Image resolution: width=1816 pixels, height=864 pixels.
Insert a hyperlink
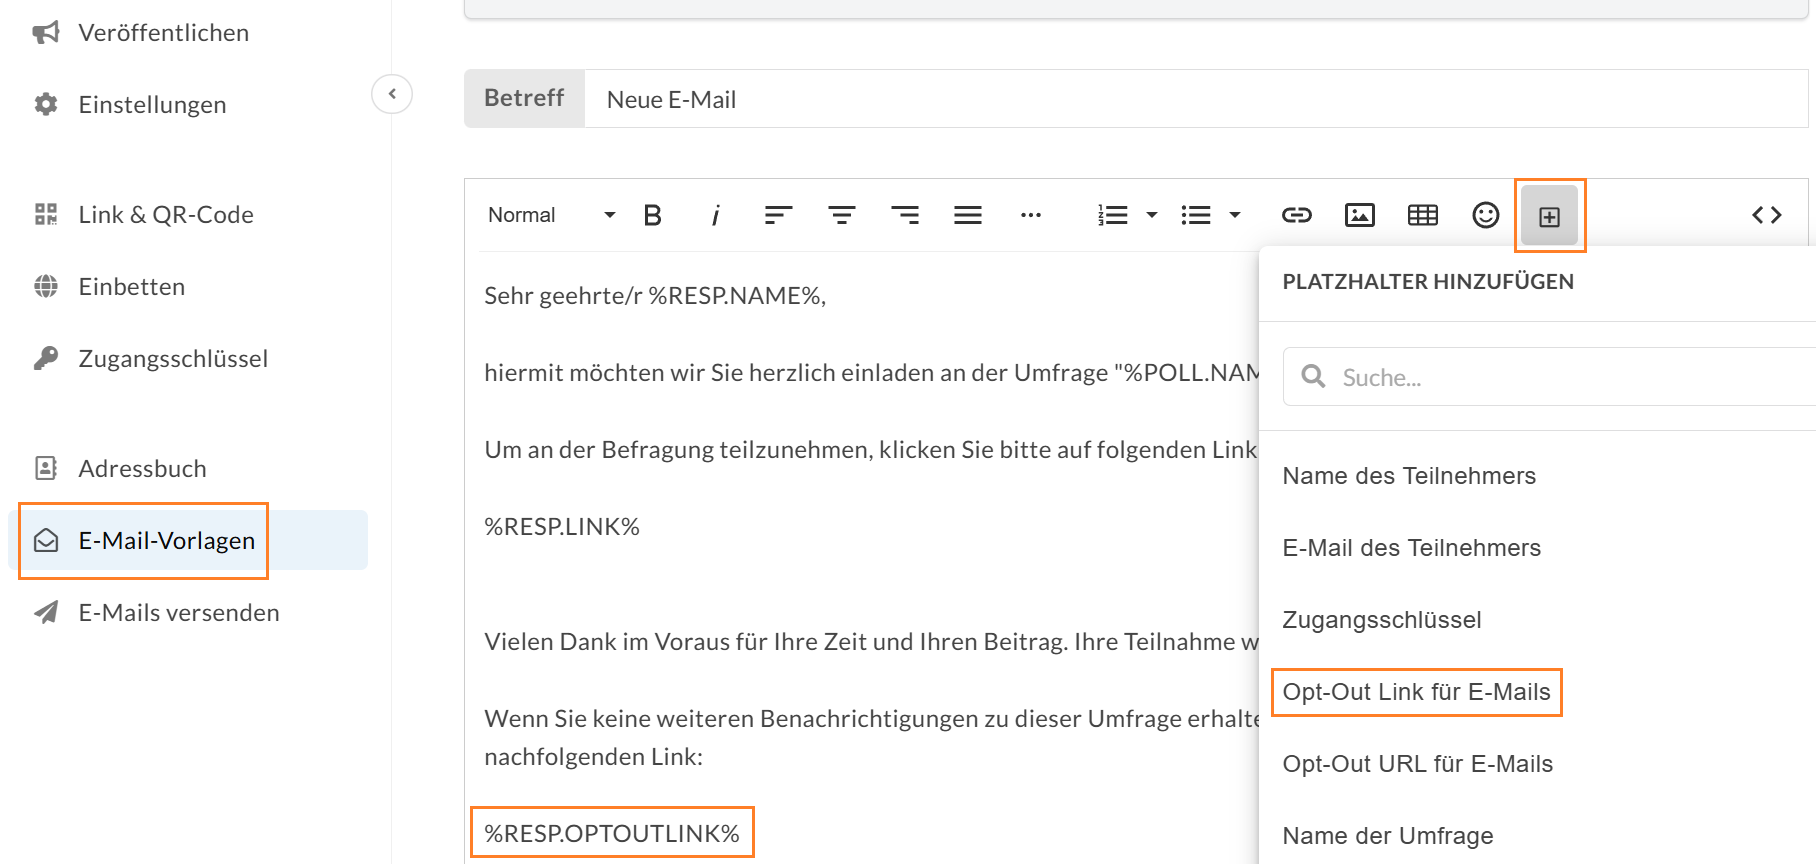pos(1297,215)
